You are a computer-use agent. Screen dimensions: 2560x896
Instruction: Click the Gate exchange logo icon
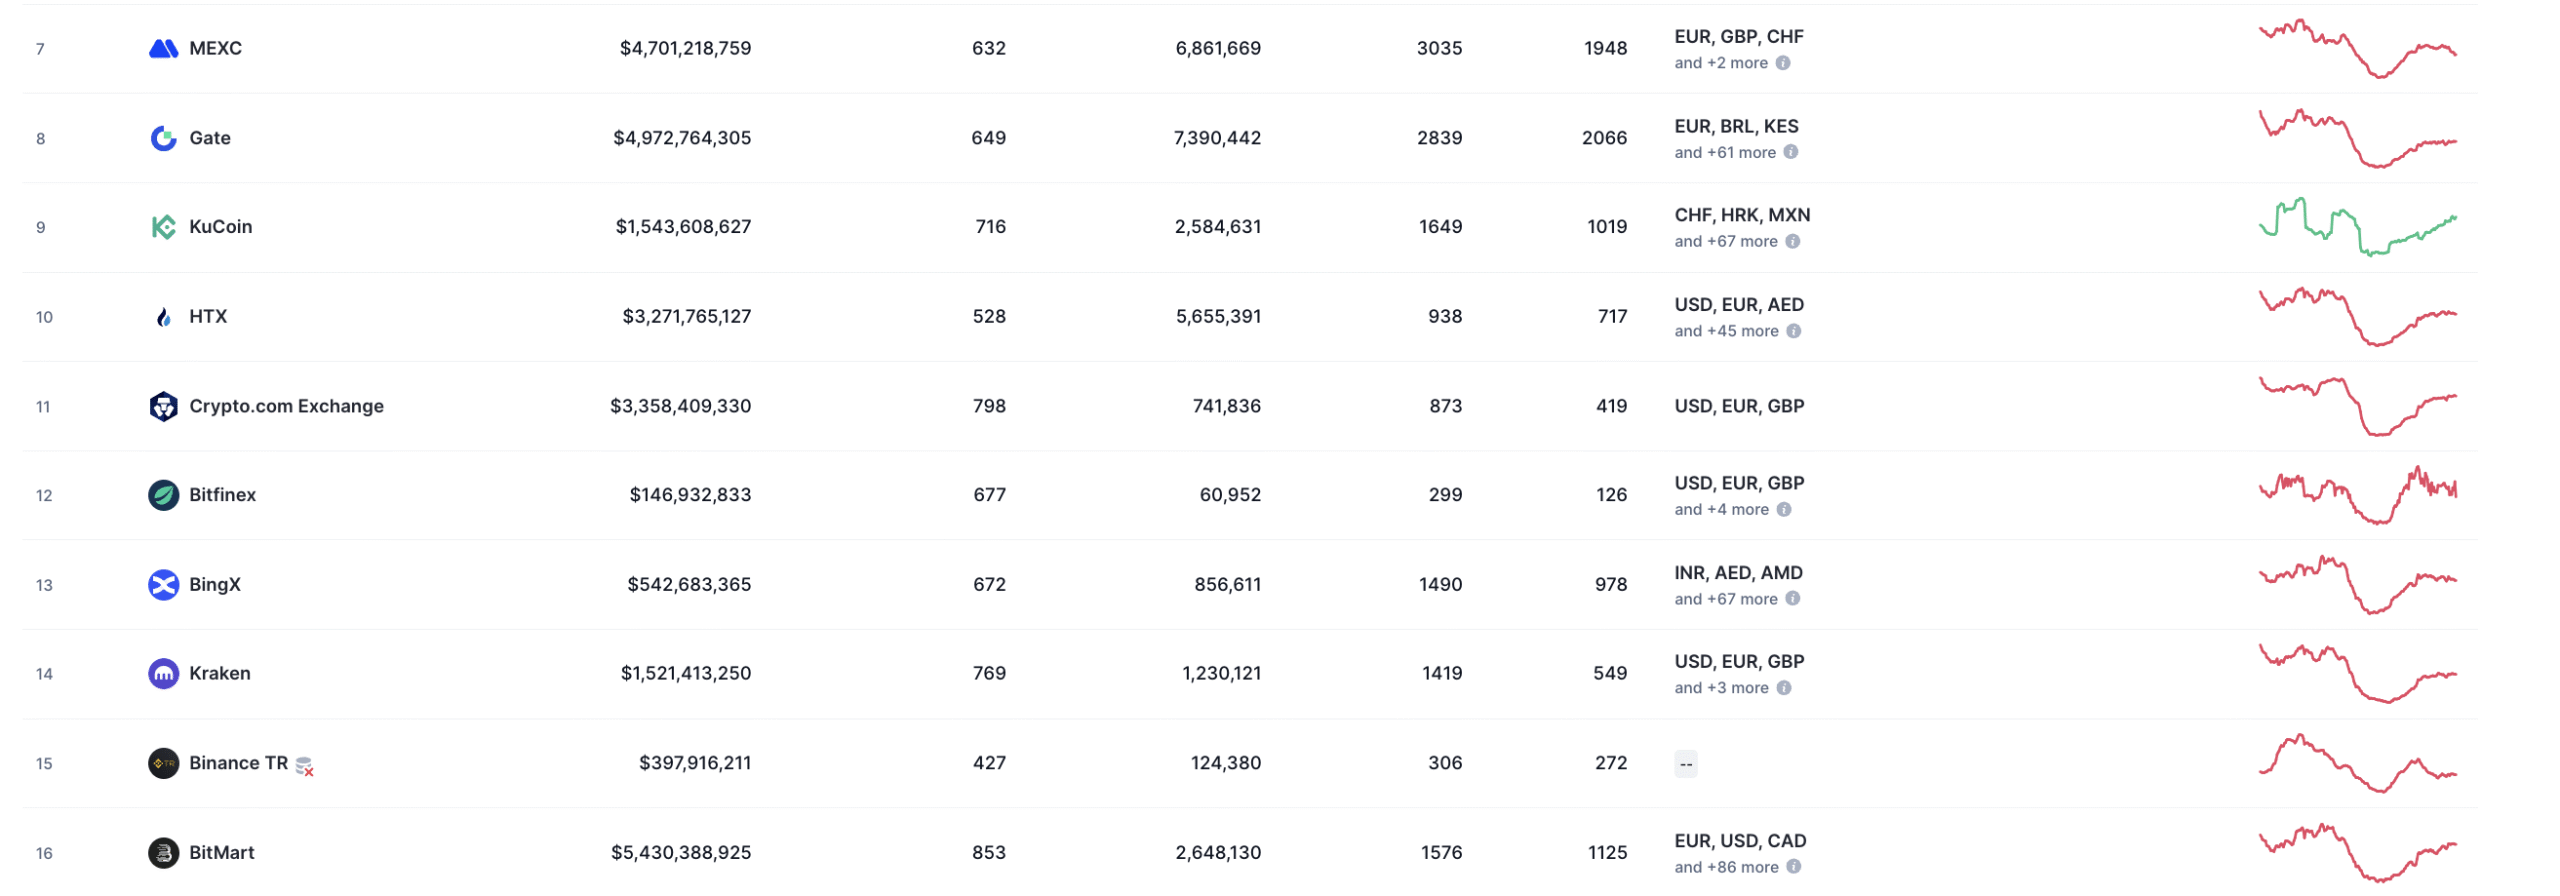163,138
